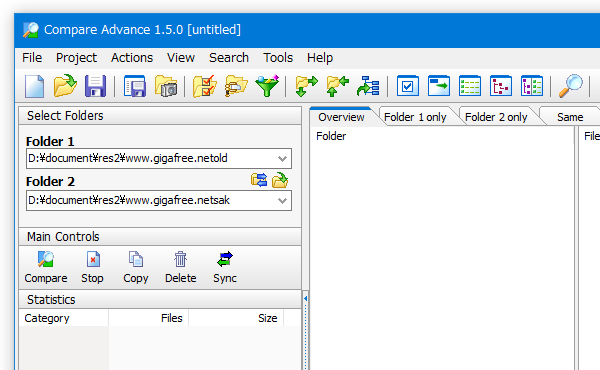Open the filter funnel icon

267,86
